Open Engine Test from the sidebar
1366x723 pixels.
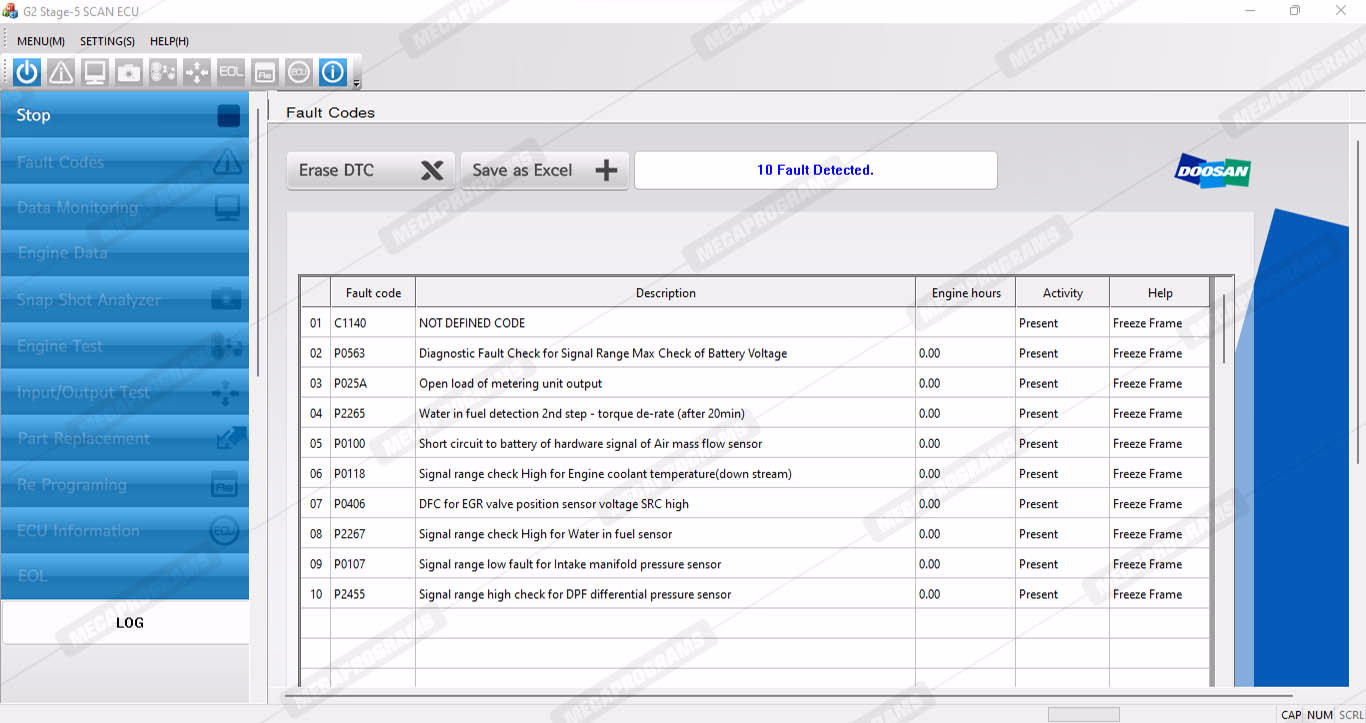[x=125, y=345]
